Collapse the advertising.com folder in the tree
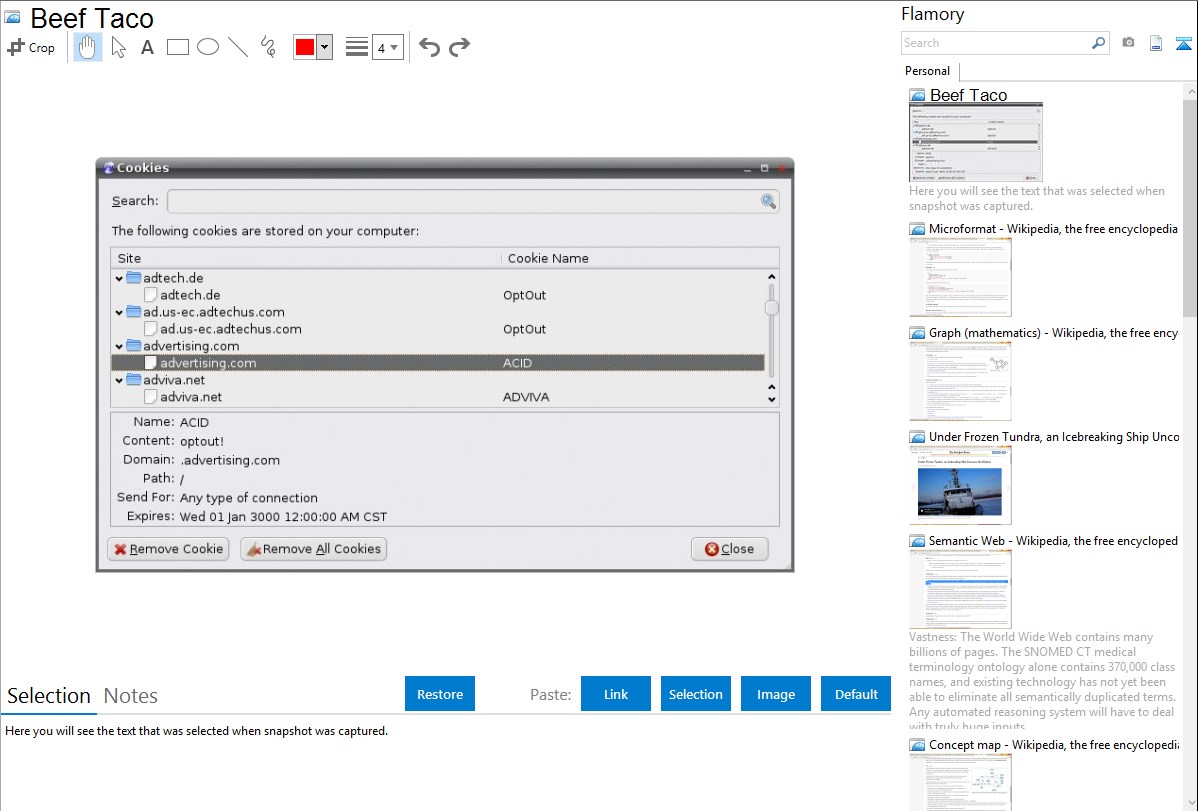This screenshot has height=811, width=1198. [x=120, y=346]
